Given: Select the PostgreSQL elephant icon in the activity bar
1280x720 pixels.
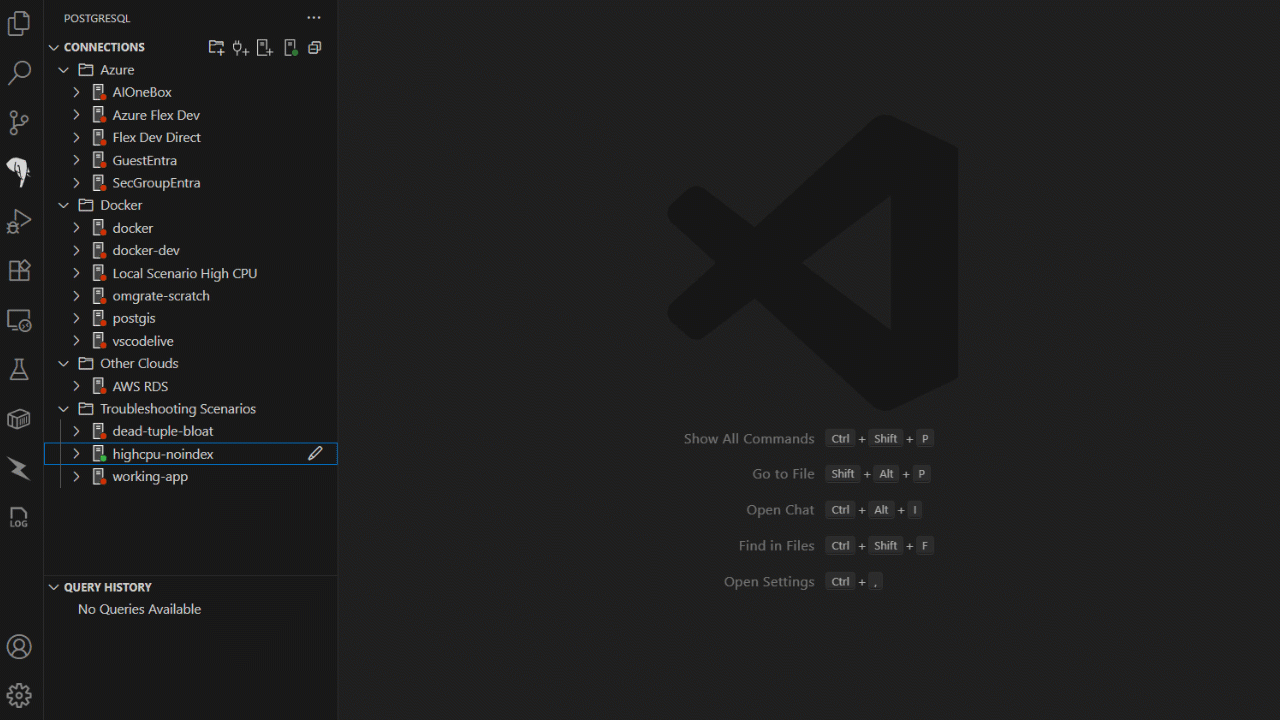Looking at the screenshot, I should click(x=19, y=172).
